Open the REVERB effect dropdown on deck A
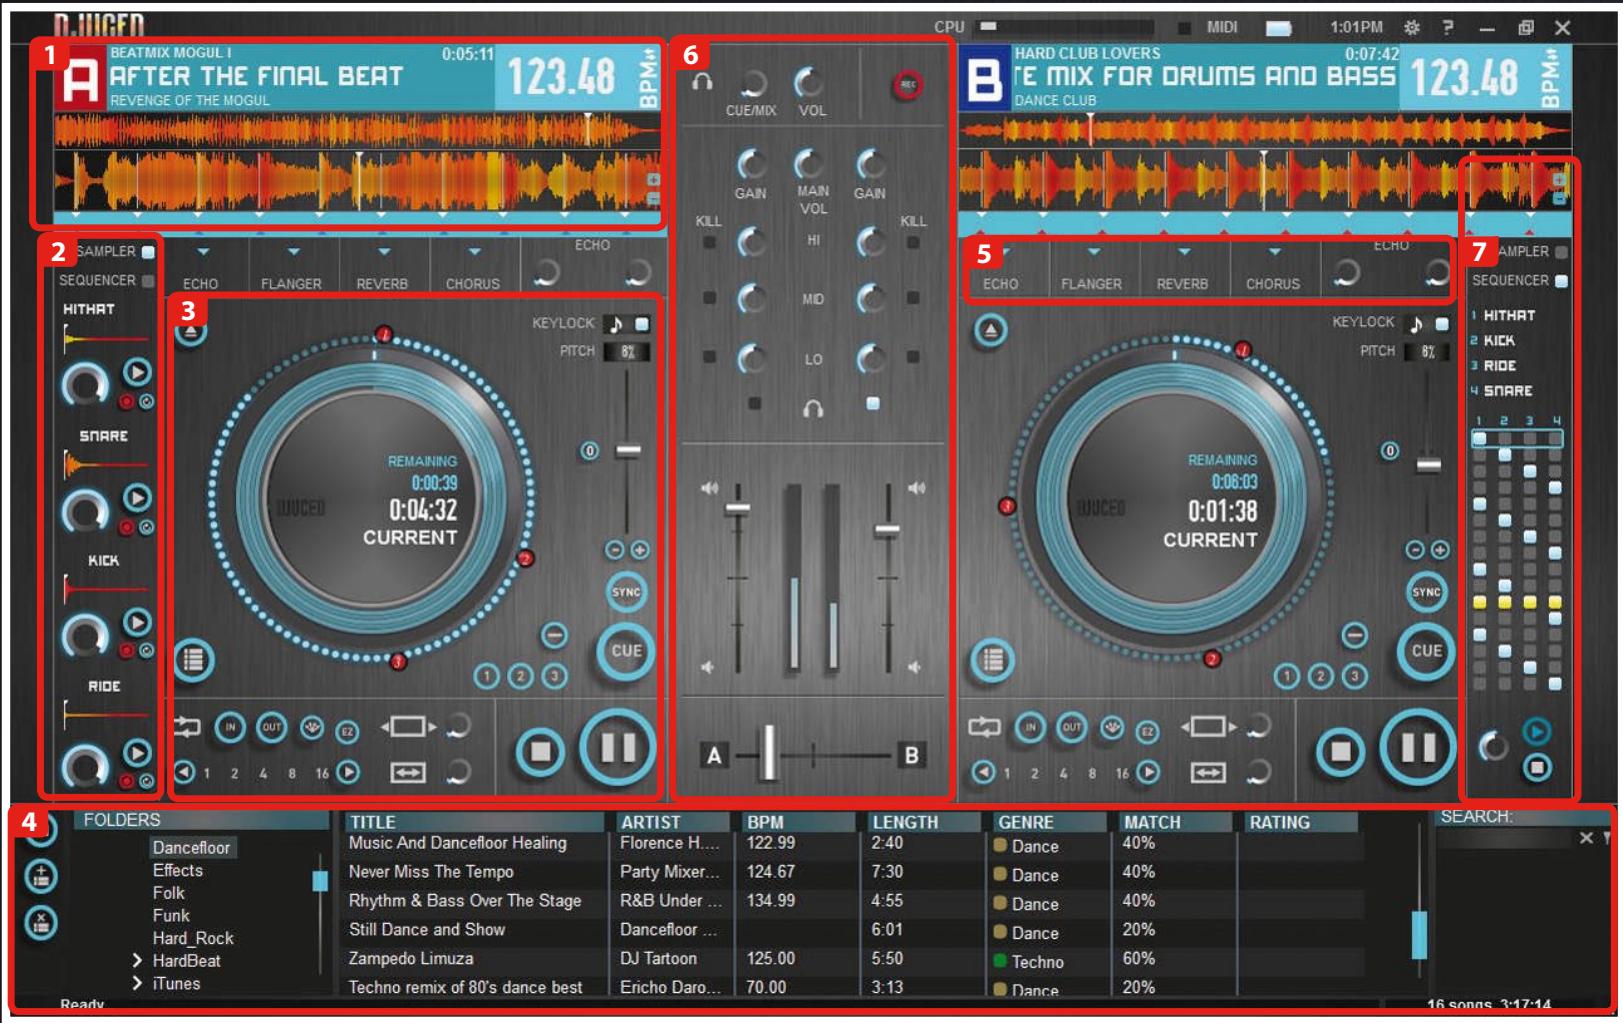The width and height of the screenshot is (1623, 1023). (x=384, y=252)
